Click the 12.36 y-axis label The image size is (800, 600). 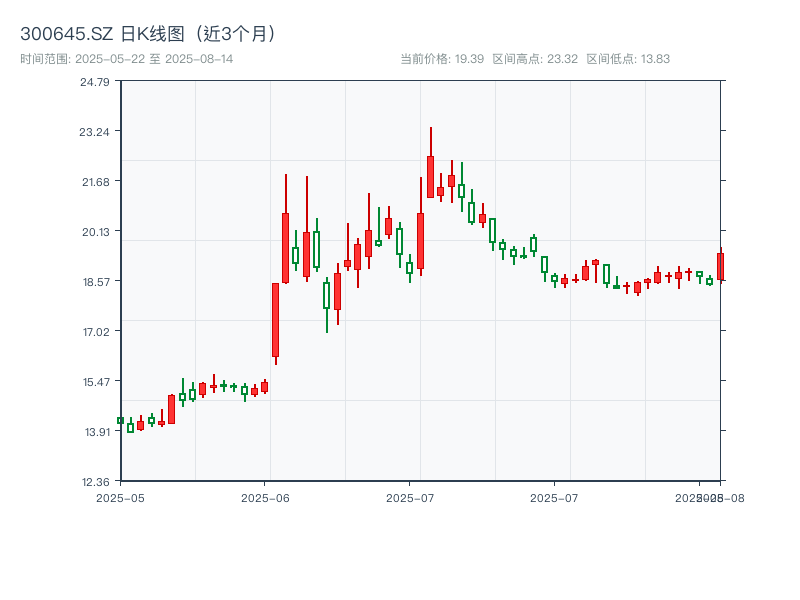click(x=95, y=481)
